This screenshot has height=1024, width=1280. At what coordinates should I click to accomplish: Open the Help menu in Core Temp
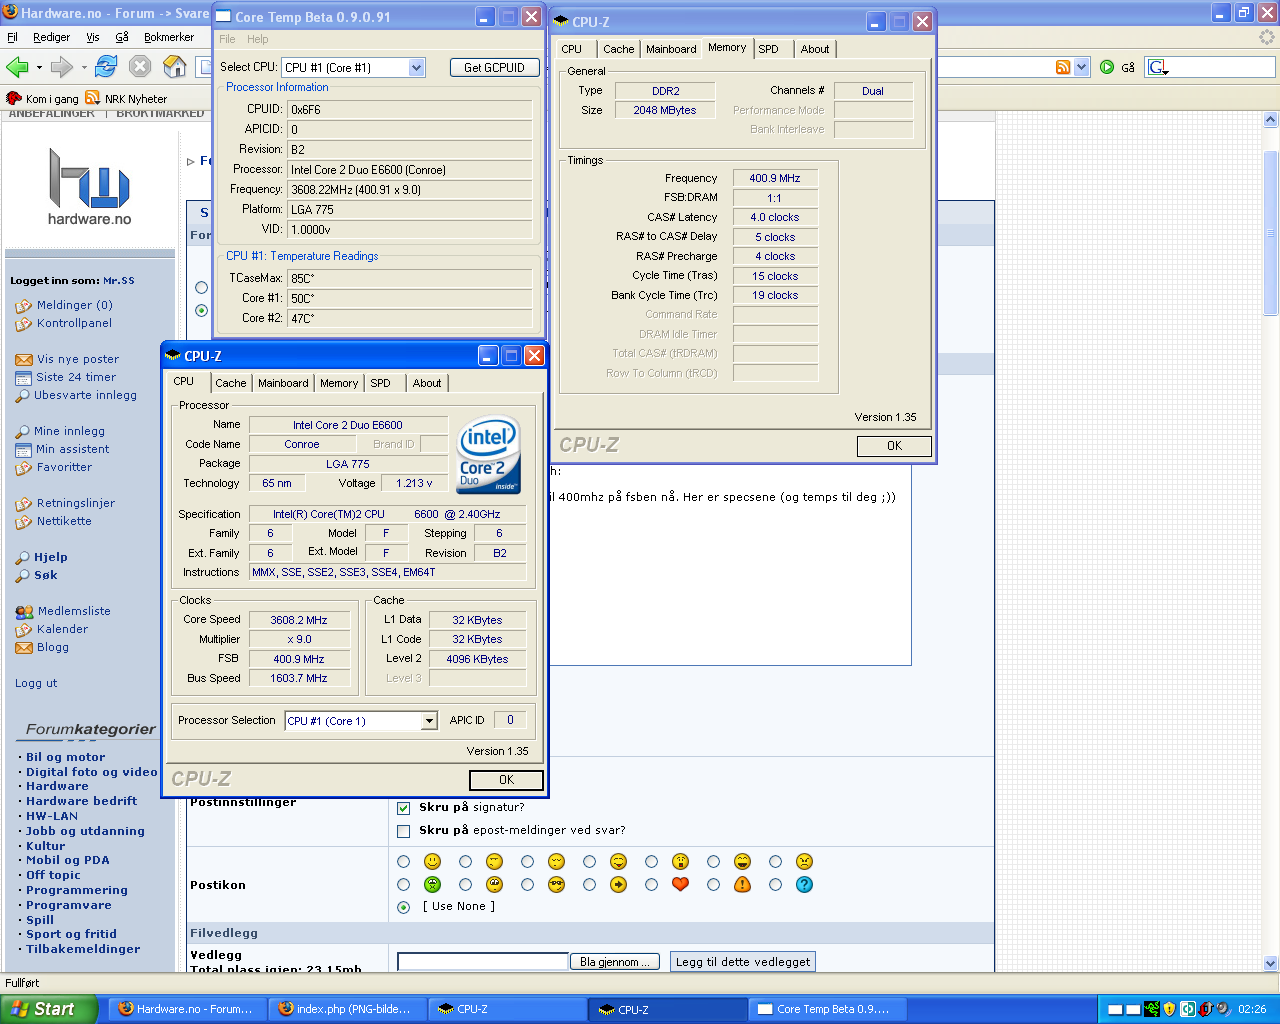pyautogui.click(x=258, y=39)
